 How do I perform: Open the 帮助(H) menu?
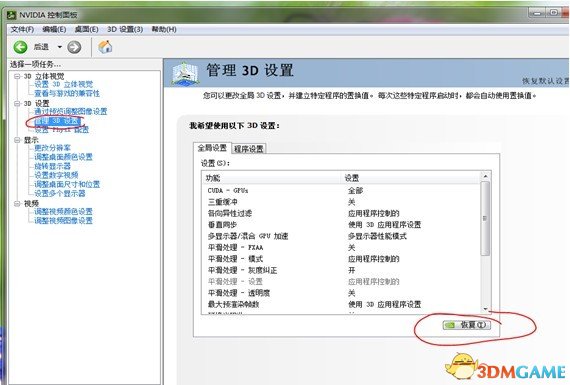164,29
